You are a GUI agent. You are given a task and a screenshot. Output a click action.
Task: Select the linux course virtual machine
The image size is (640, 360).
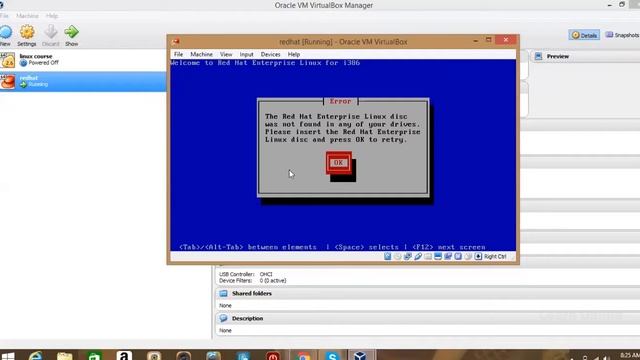[x=83, y=60]
